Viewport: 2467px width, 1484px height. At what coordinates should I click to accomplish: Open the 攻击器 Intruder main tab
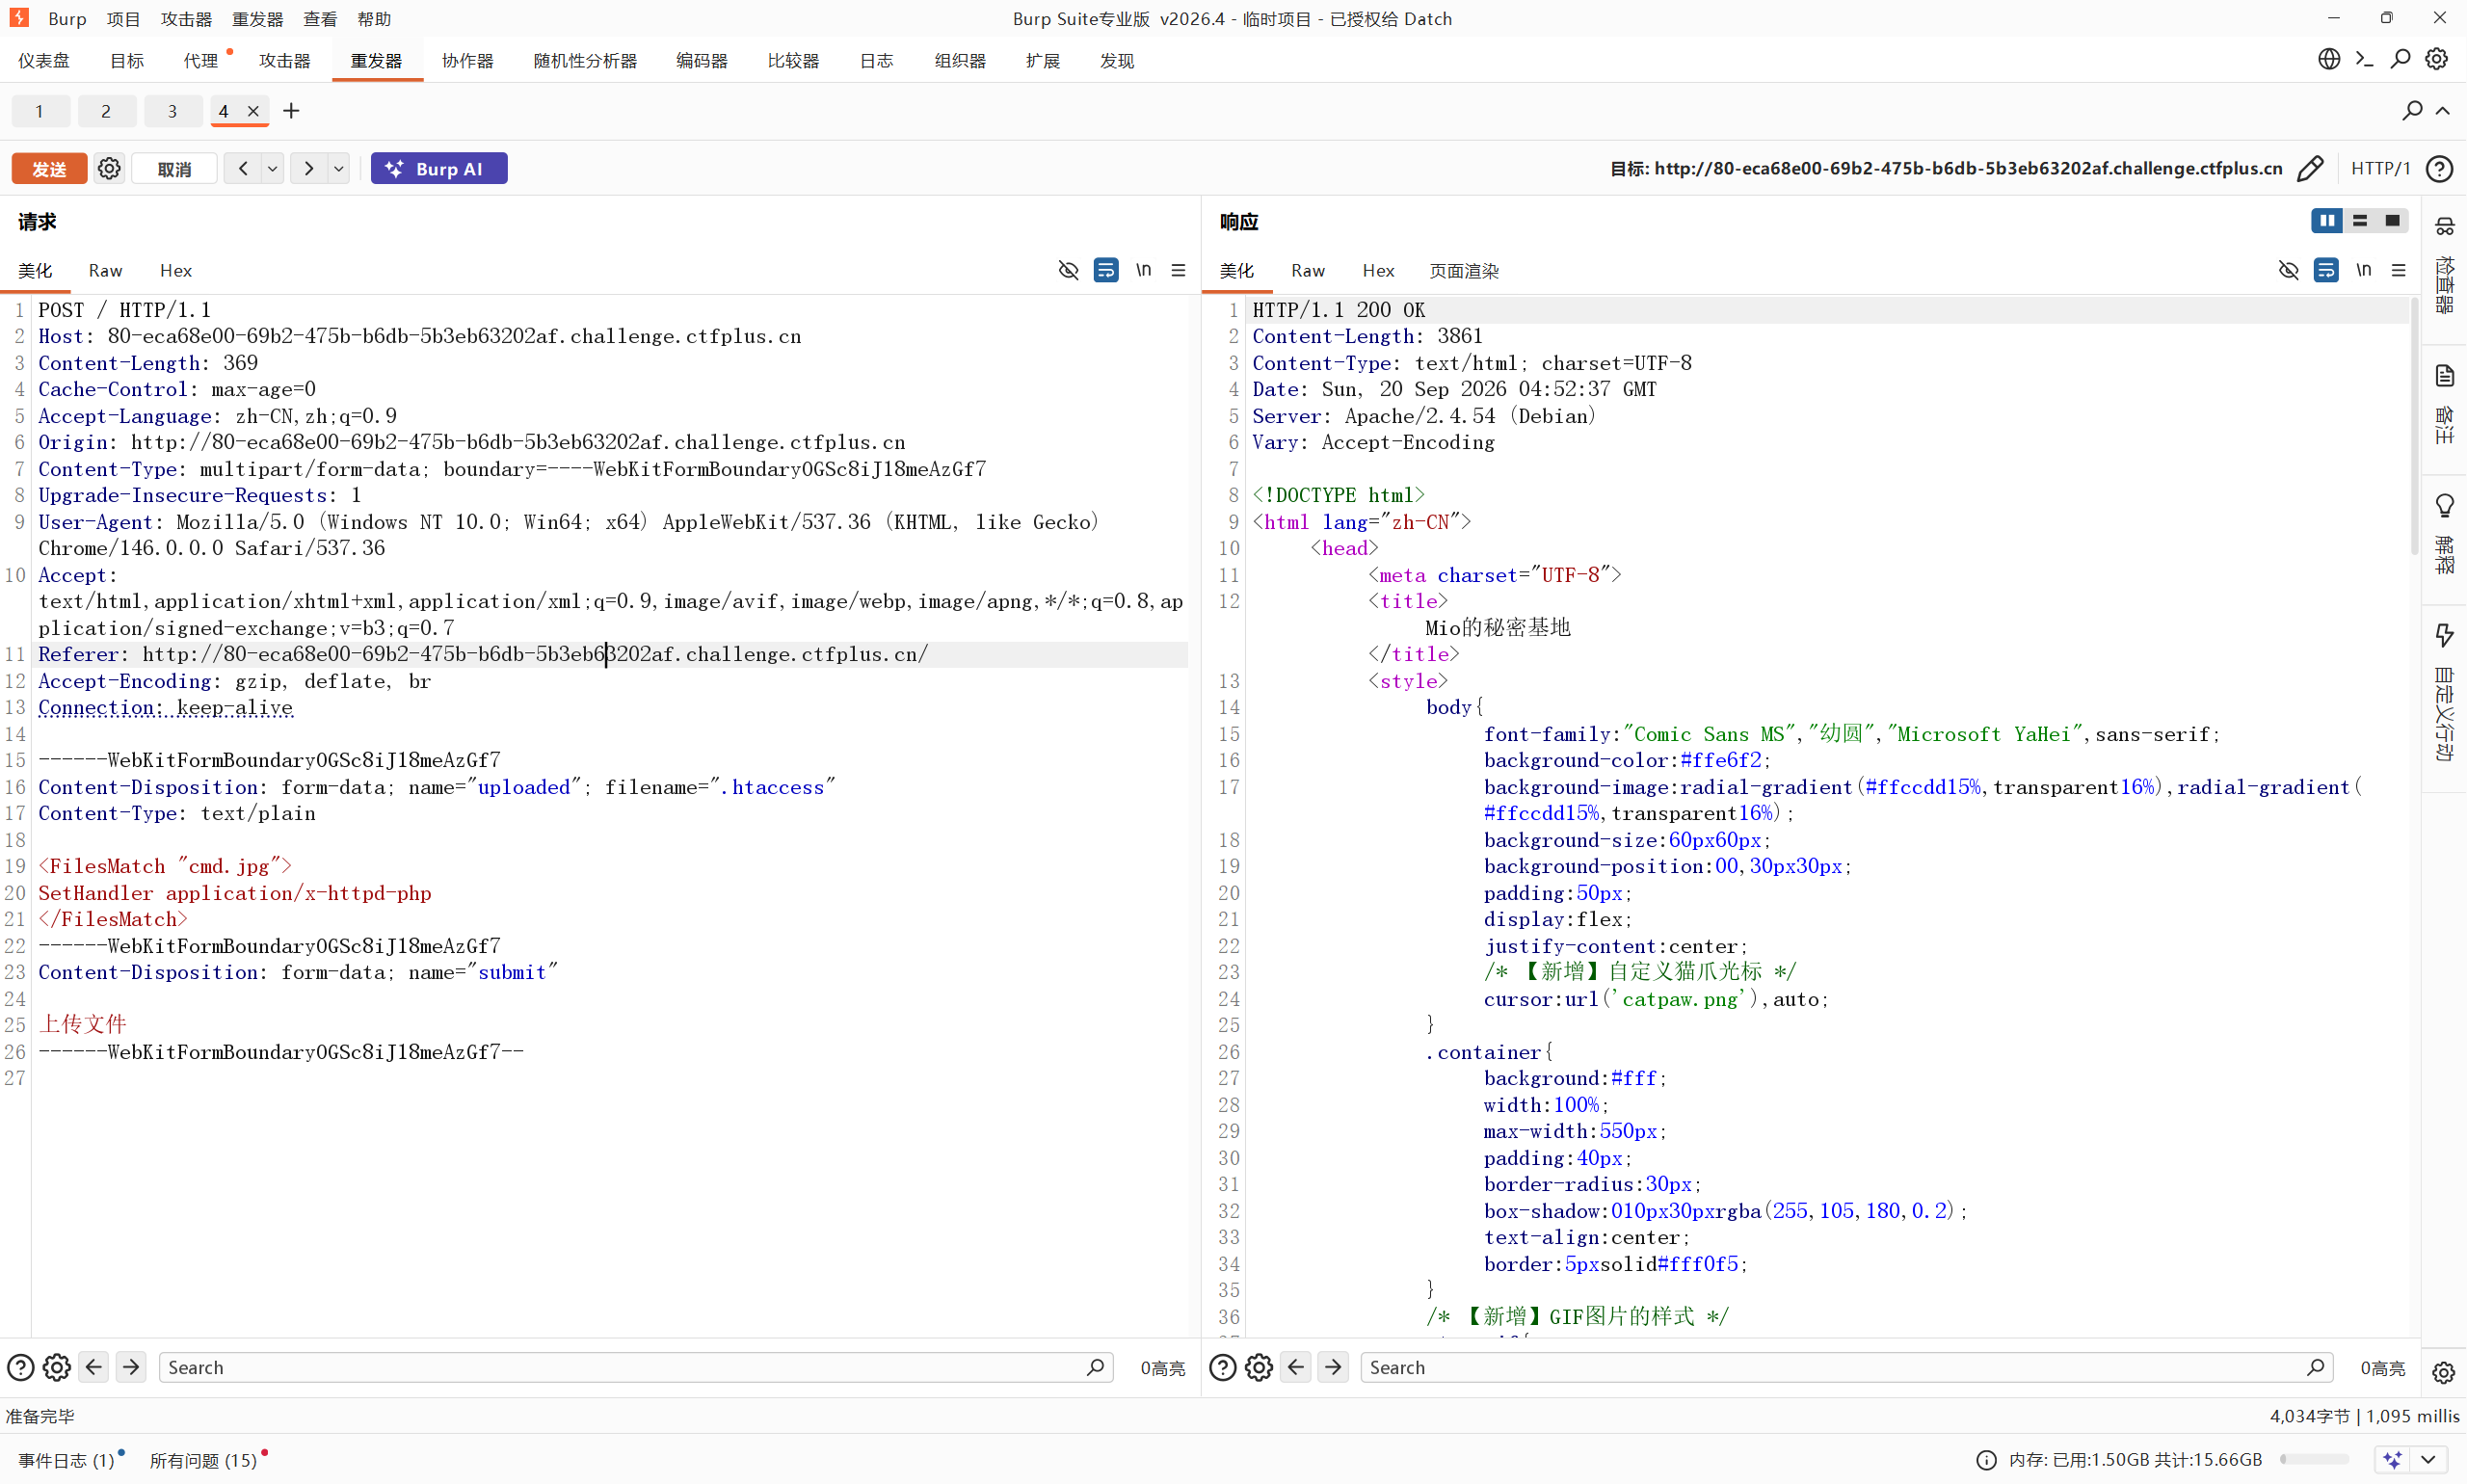tap(285, 61)
